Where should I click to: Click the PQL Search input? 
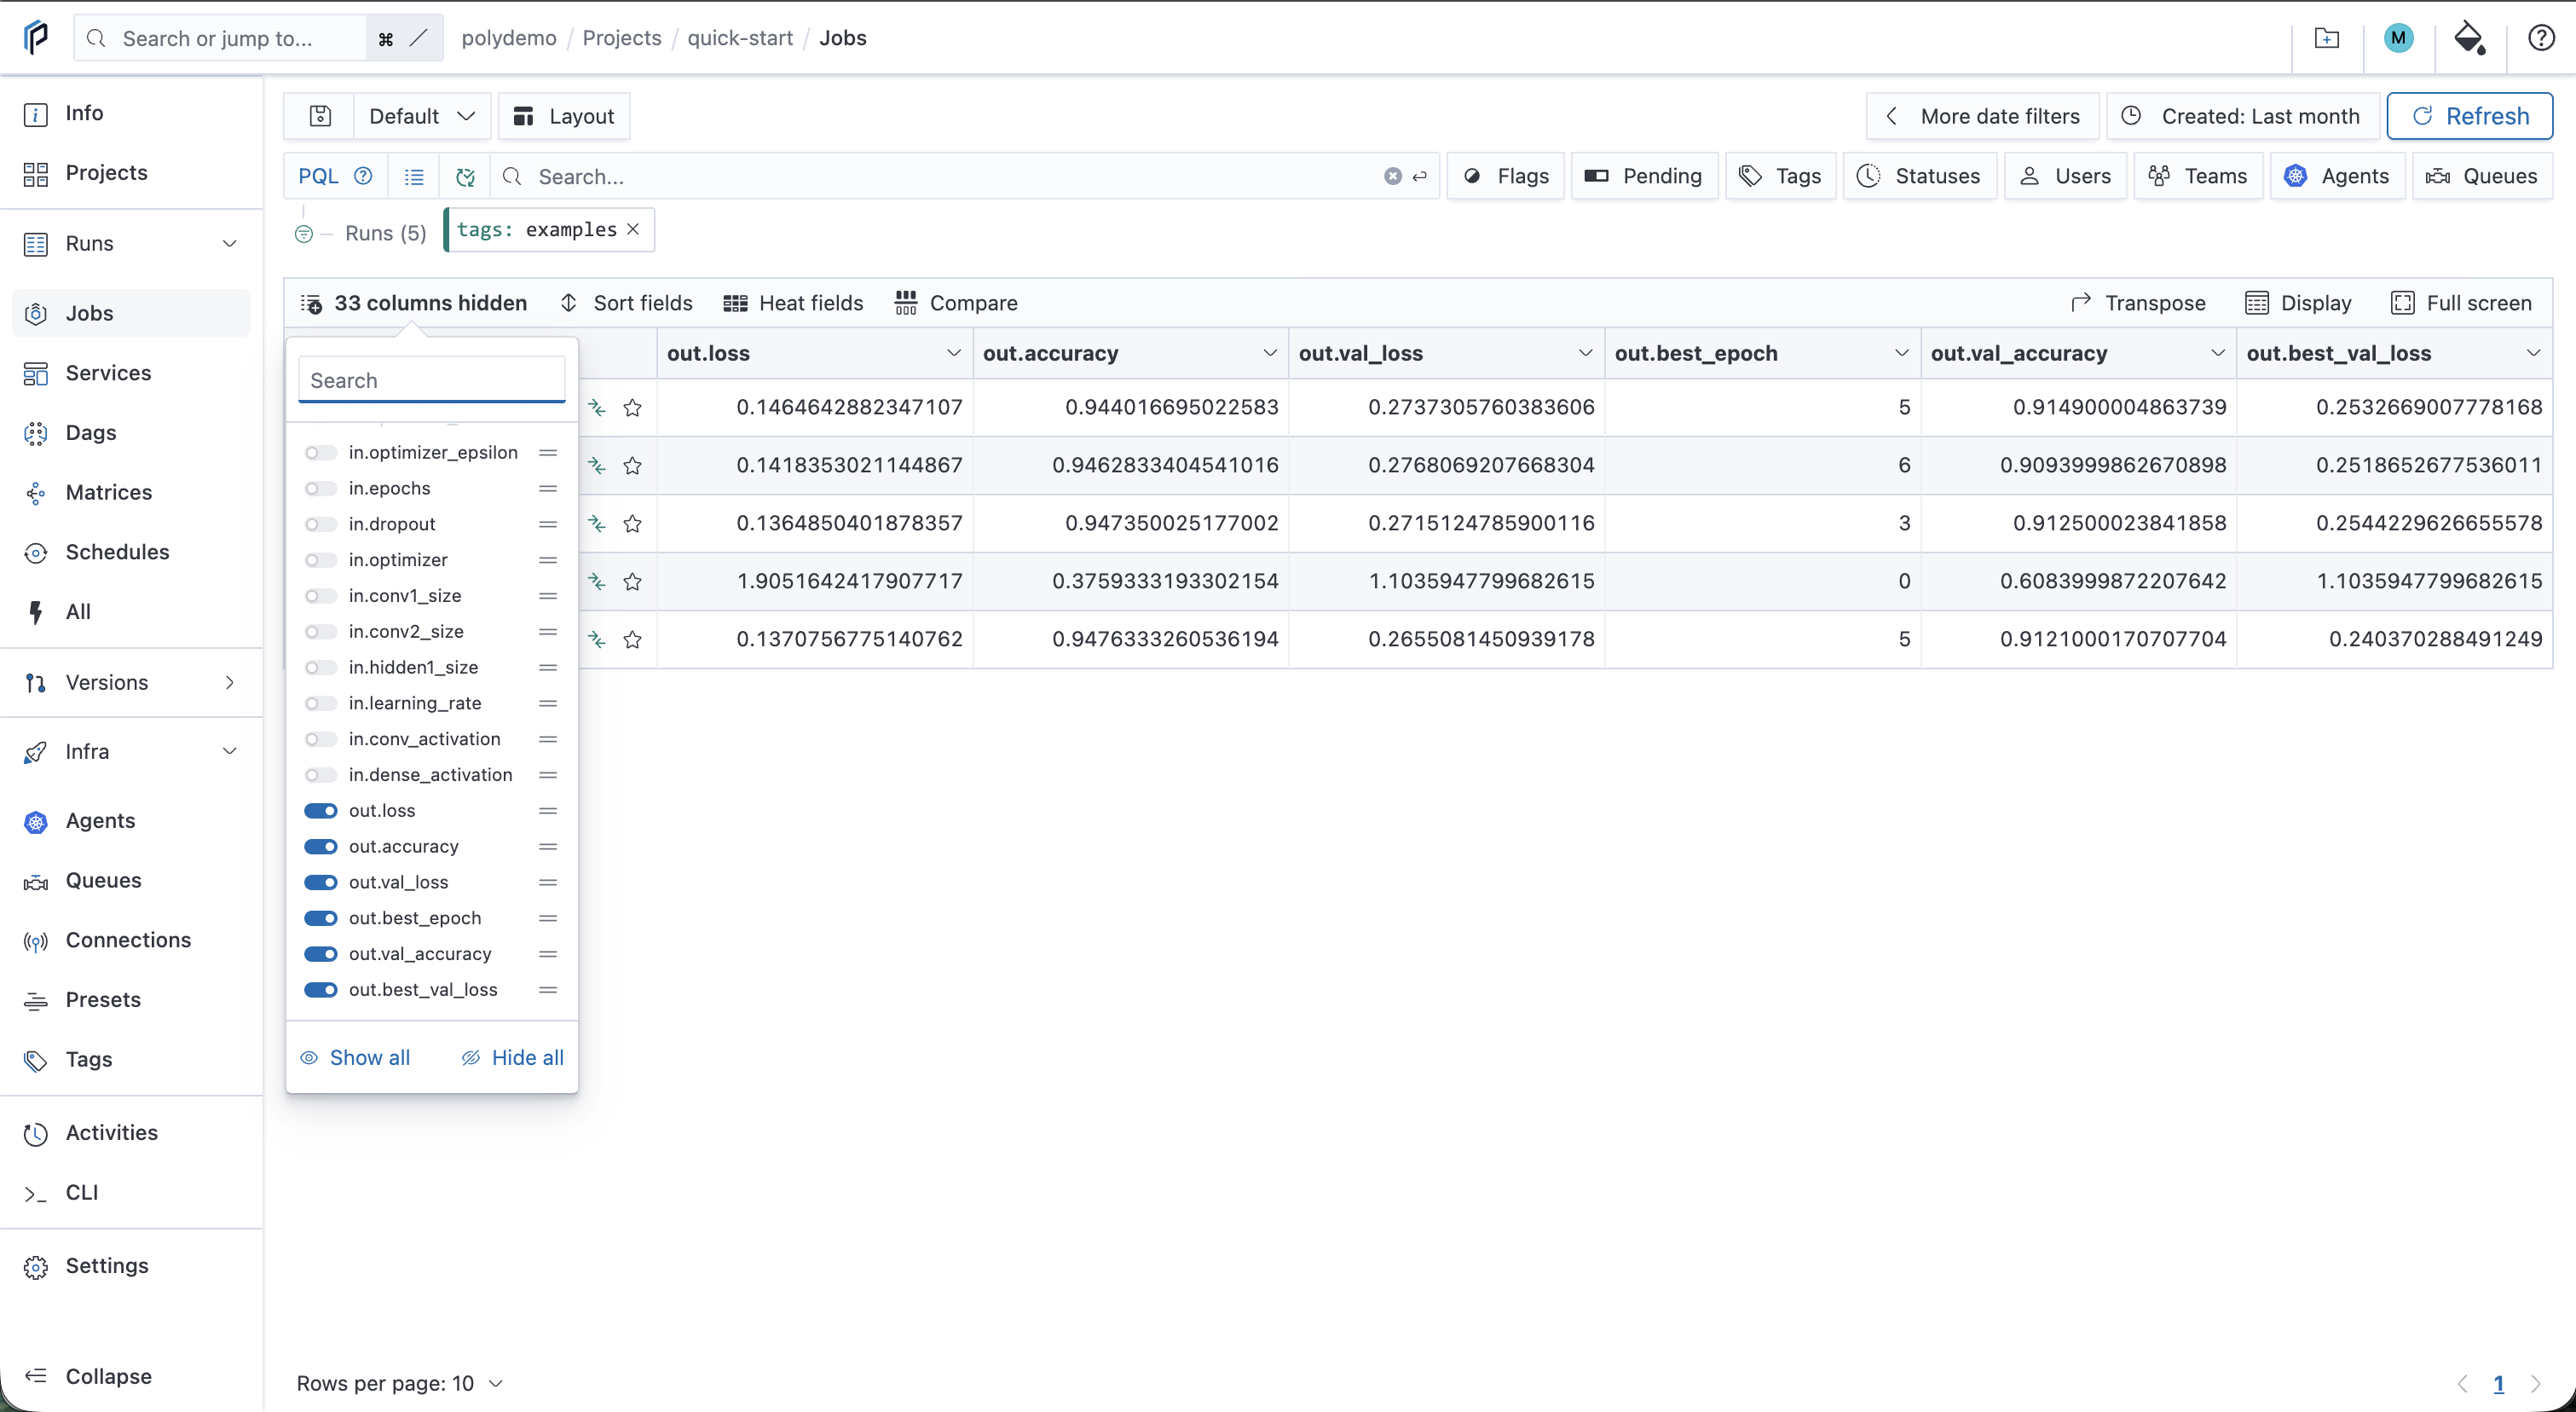click(x=950, y=177)
